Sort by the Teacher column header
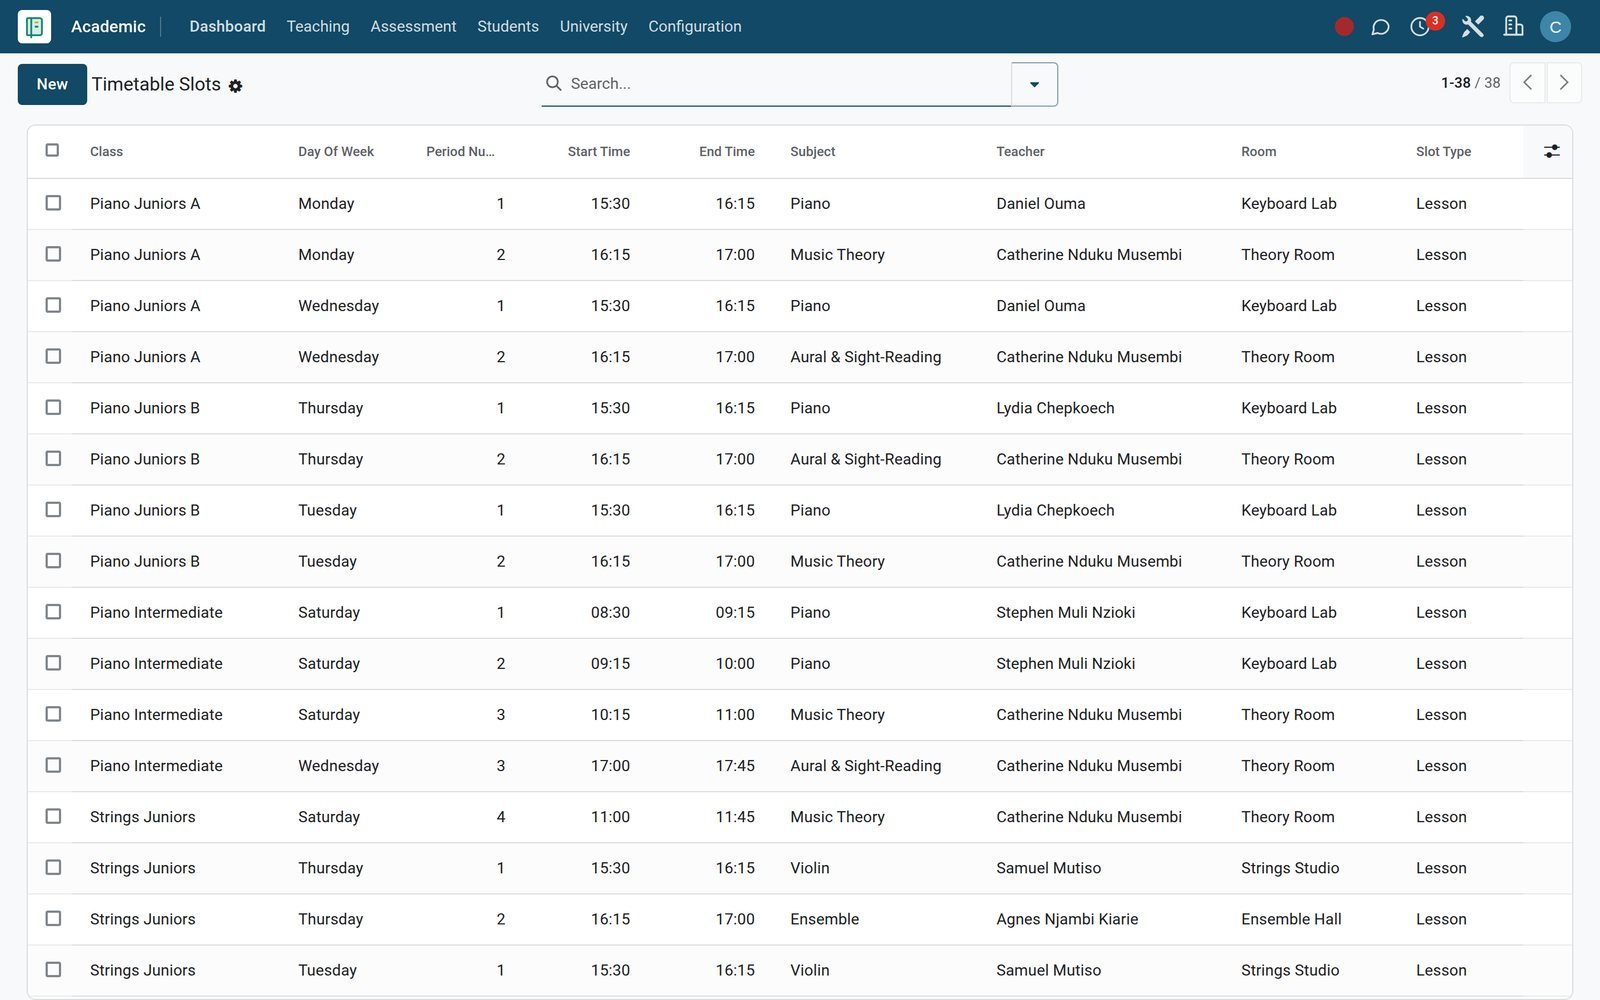This screenshot has height=1000, width=1600. tap(1020, 151)
